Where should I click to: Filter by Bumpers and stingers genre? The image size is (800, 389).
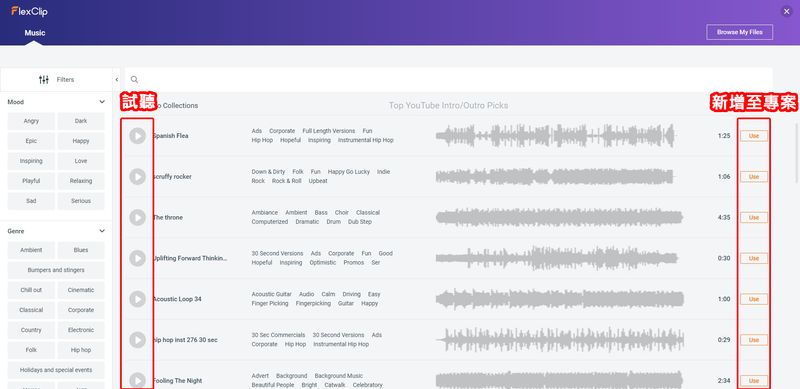56,271
